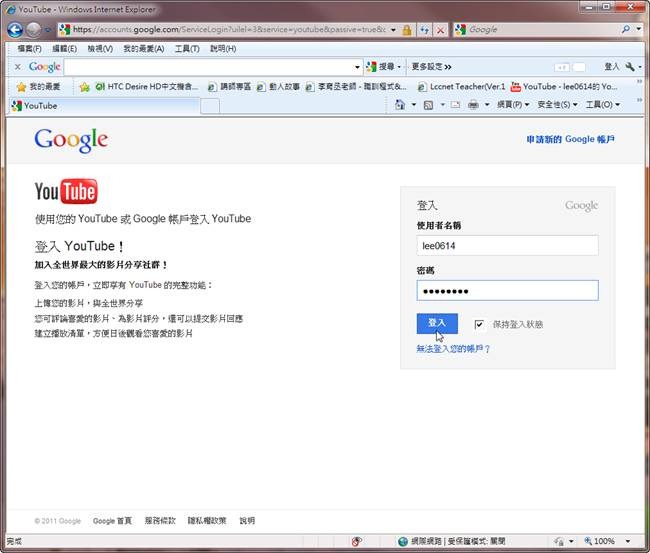This screenshot has height=553, width=650.
Task: Close the Google Toolbar with X
Action: click(17, 67)
